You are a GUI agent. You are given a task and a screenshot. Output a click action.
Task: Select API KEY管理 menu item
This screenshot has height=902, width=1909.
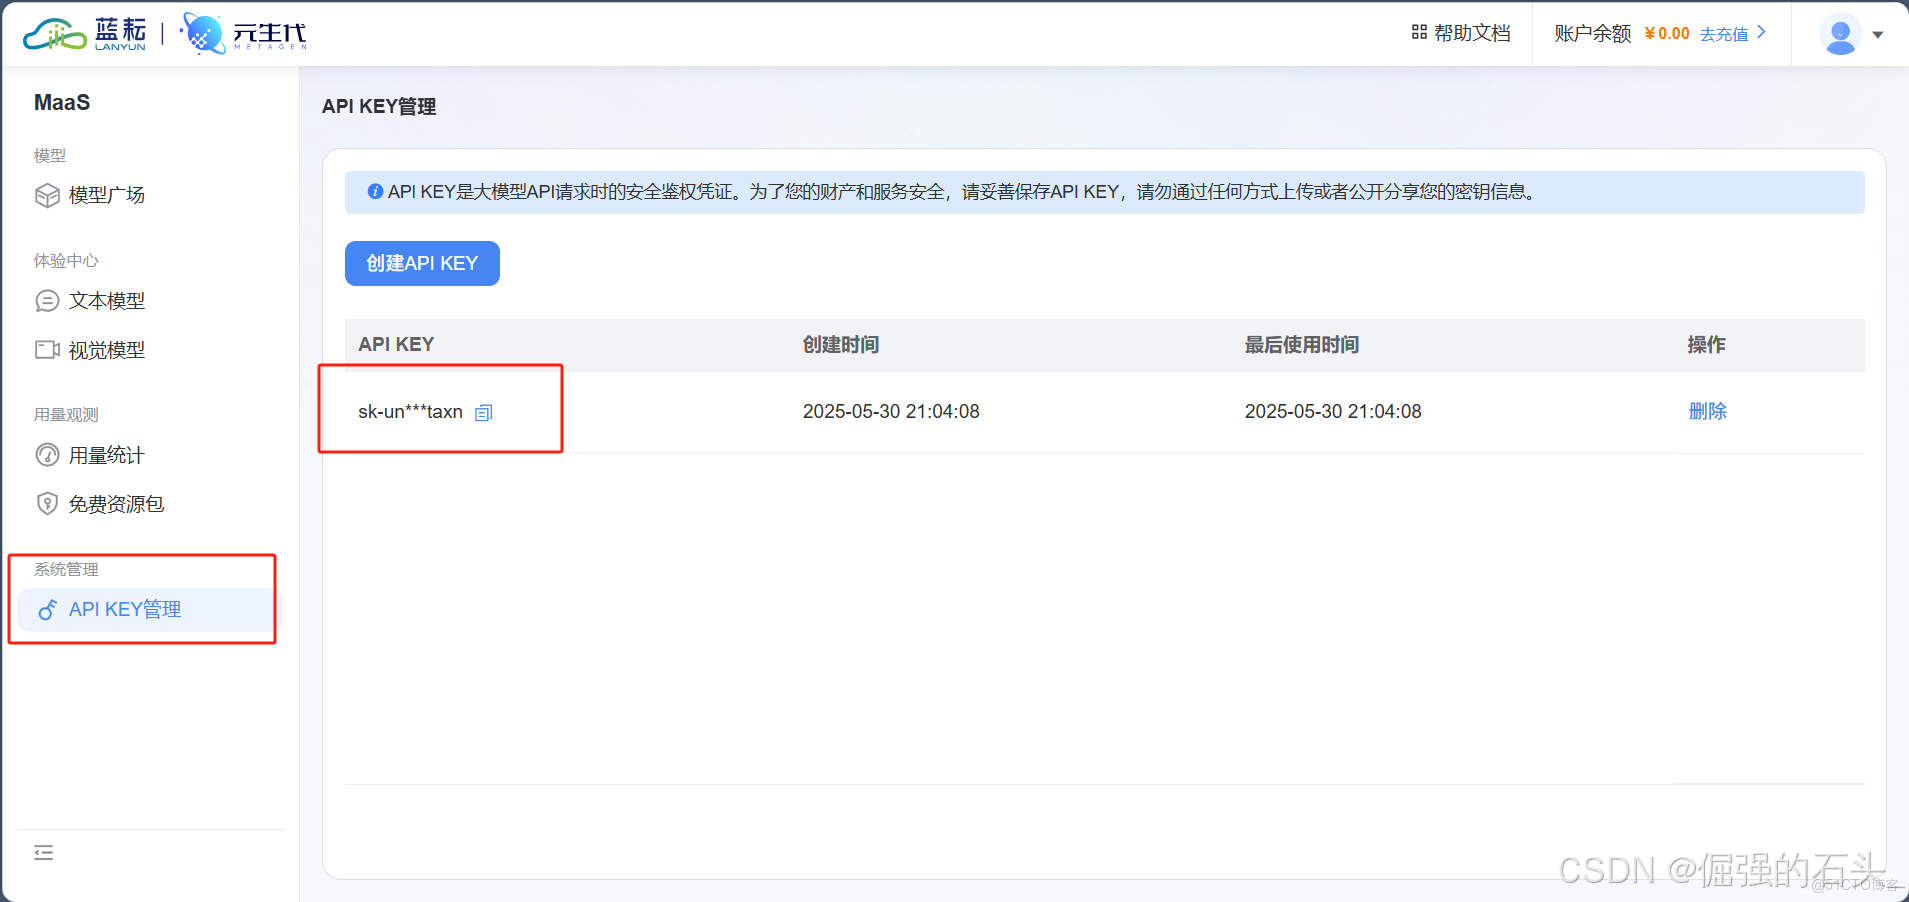(x=150, y=609)
